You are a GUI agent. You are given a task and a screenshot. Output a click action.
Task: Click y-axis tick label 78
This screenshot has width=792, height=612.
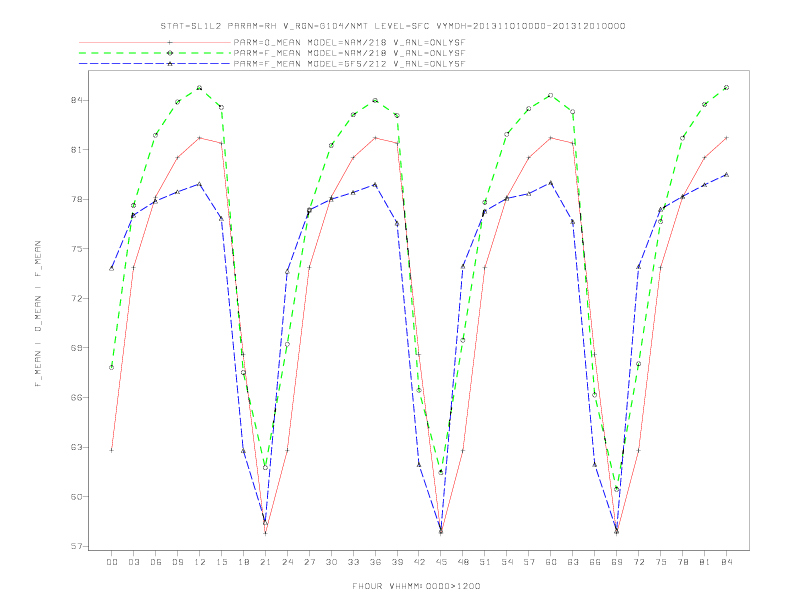point(76,199)
